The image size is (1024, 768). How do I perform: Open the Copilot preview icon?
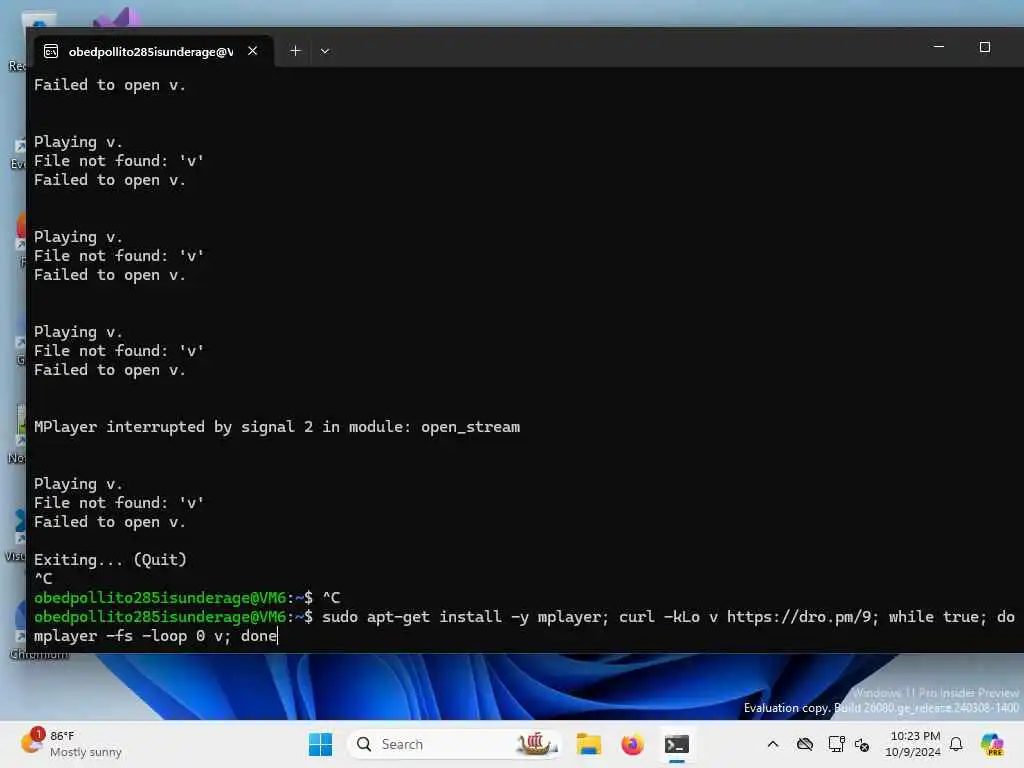point(992,744)
